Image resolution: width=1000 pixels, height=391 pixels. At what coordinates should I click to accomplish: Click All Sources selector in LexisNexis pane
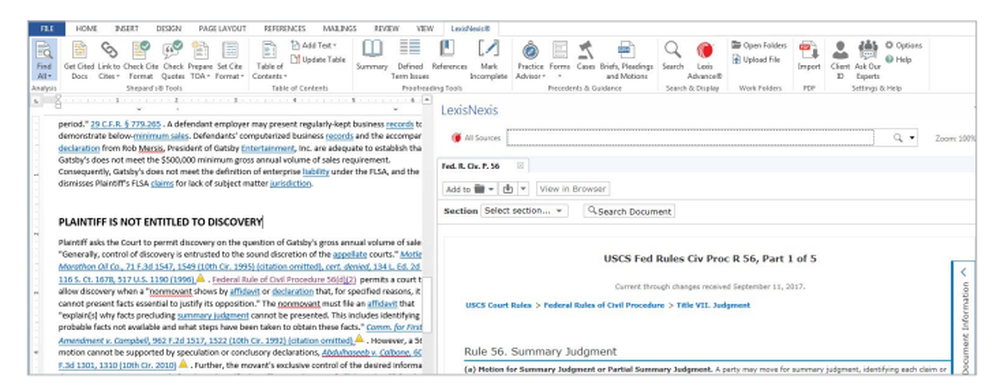477,138
